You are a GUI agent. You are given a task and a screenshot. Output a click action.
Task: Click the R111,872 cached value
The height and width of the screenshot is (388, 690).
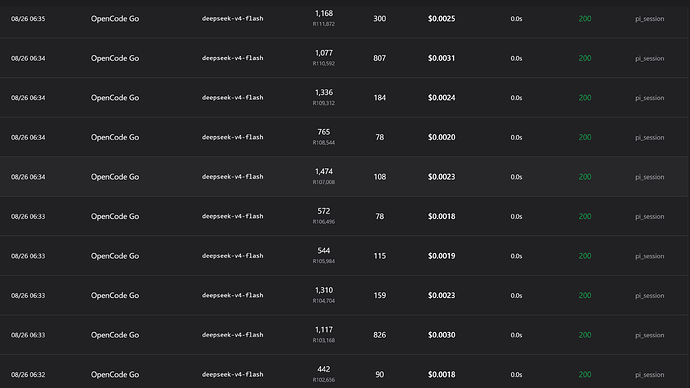tap(324, 24)
